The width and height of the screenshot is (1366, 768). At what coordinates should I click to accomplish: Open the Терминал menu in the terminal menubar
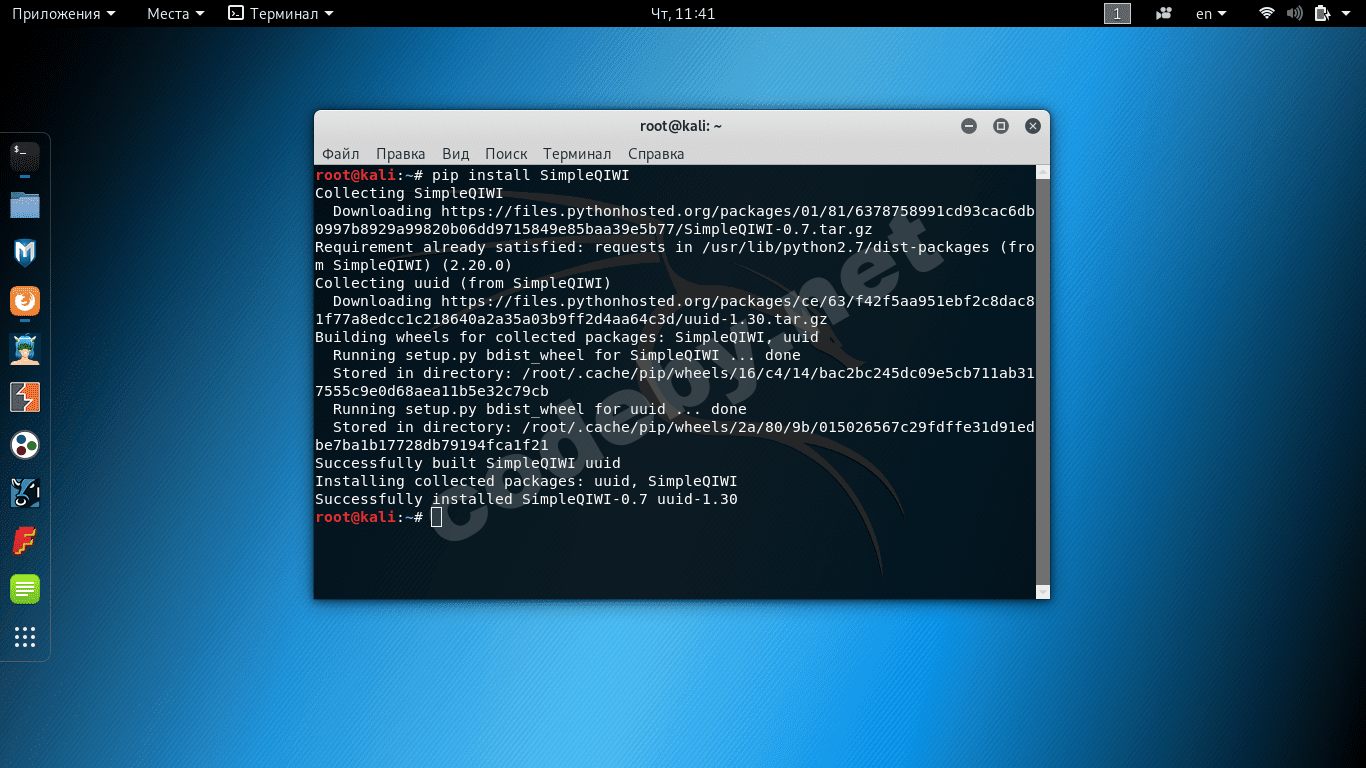coord(577,154)
